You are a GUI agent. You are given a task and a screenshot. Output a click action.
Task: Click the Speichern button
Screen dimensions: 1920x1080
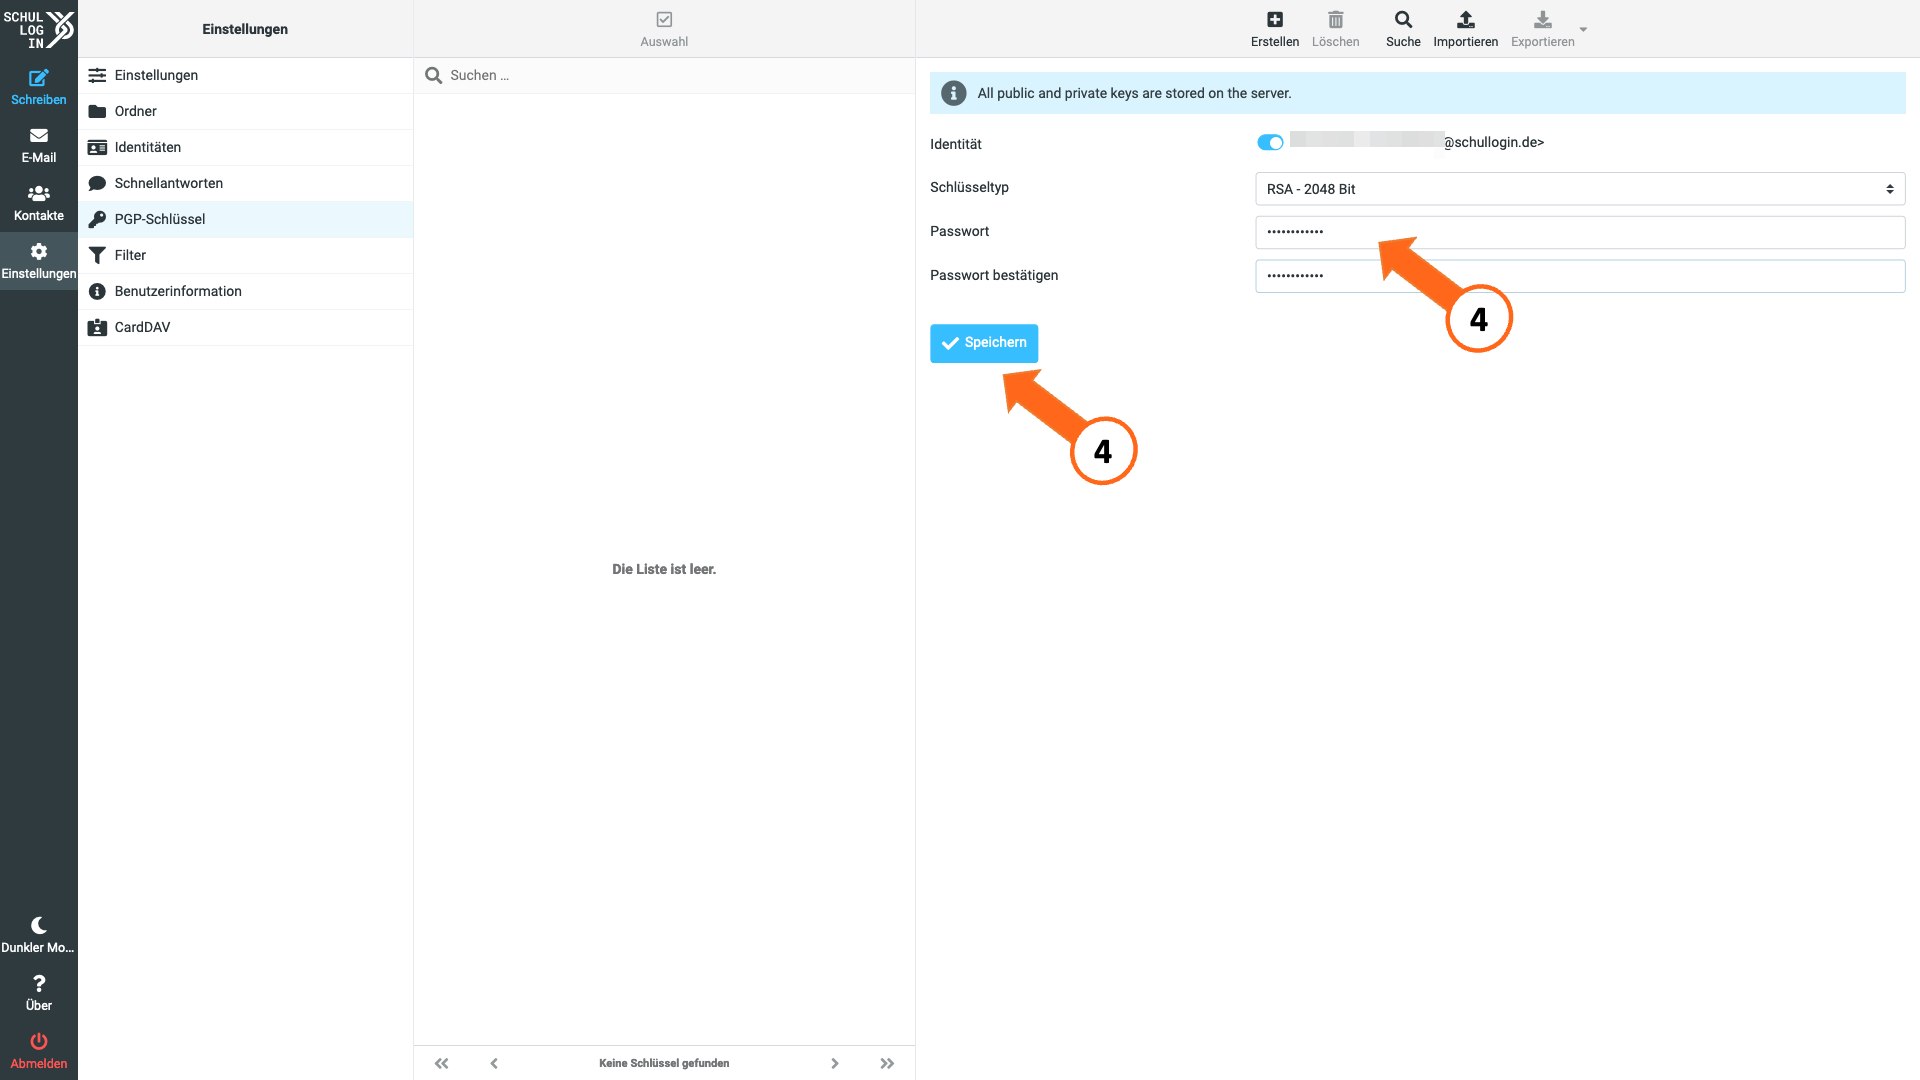pos(984,343)
